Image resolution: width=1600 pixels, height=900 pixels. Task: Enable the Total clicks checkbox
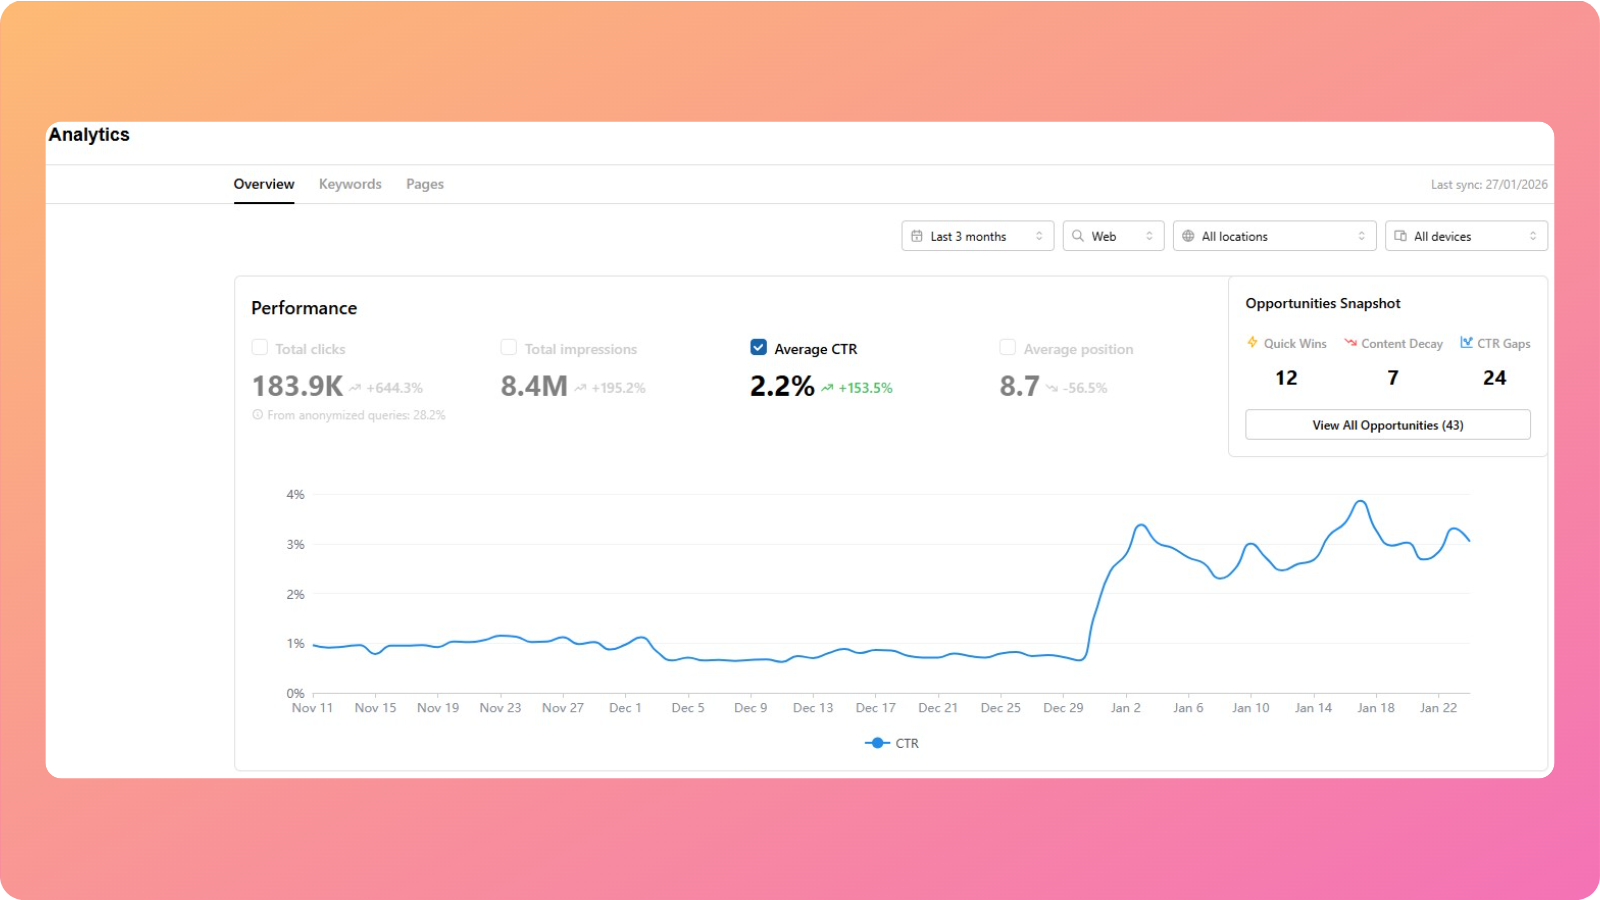pyautogui.click(x=259, y=348)
